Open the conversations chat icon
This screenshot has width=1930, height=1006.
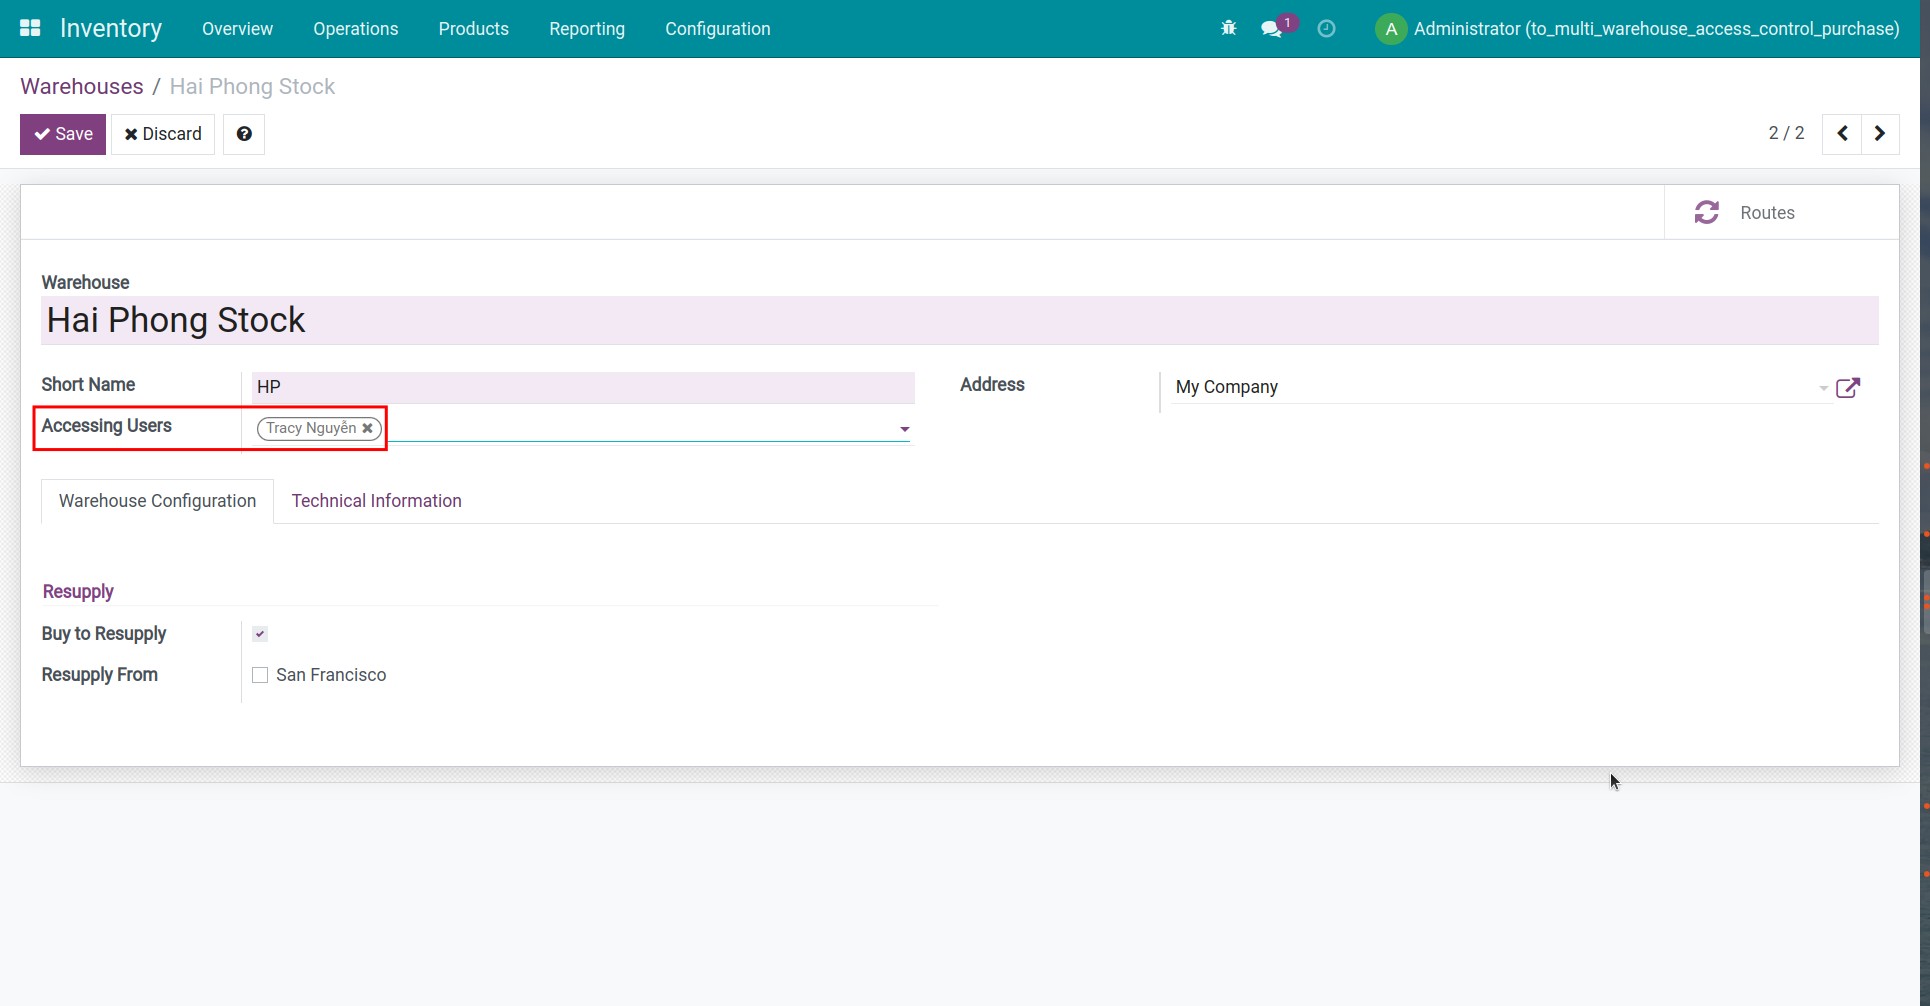click(1271, 29)
